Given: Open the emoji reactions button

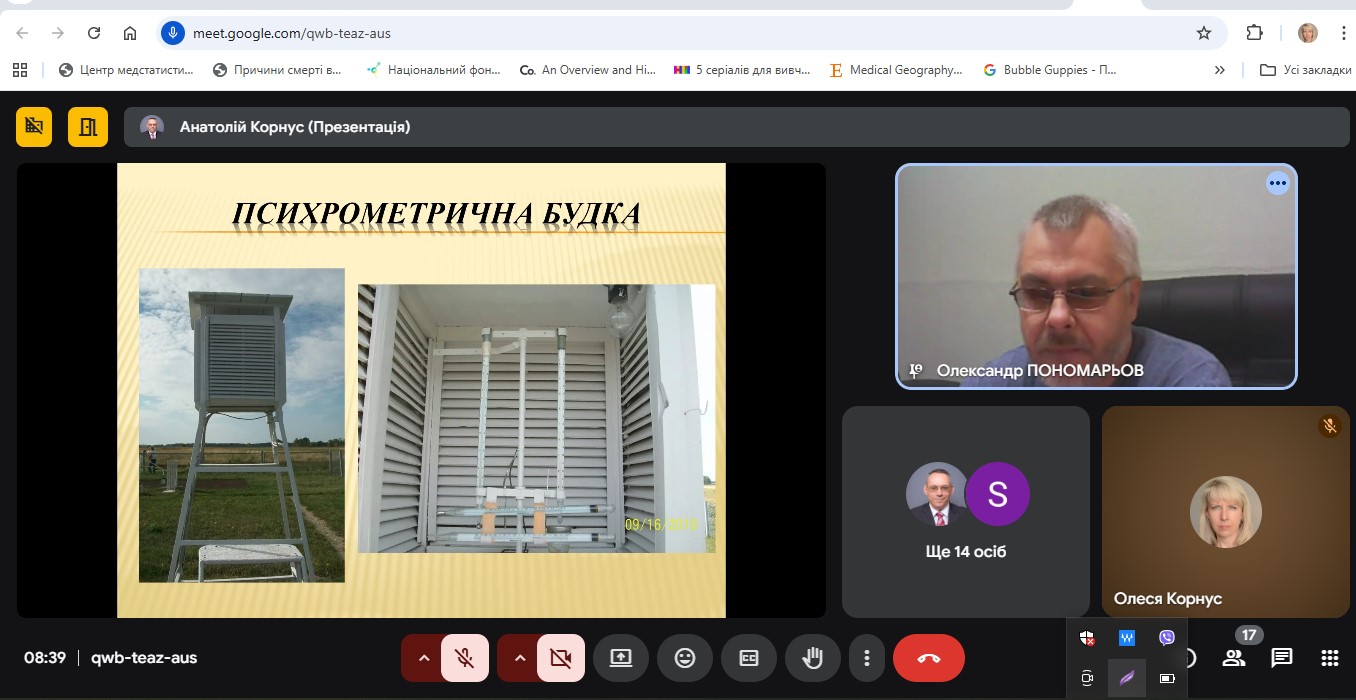Looking at the screenshot, I should [685, 658].
